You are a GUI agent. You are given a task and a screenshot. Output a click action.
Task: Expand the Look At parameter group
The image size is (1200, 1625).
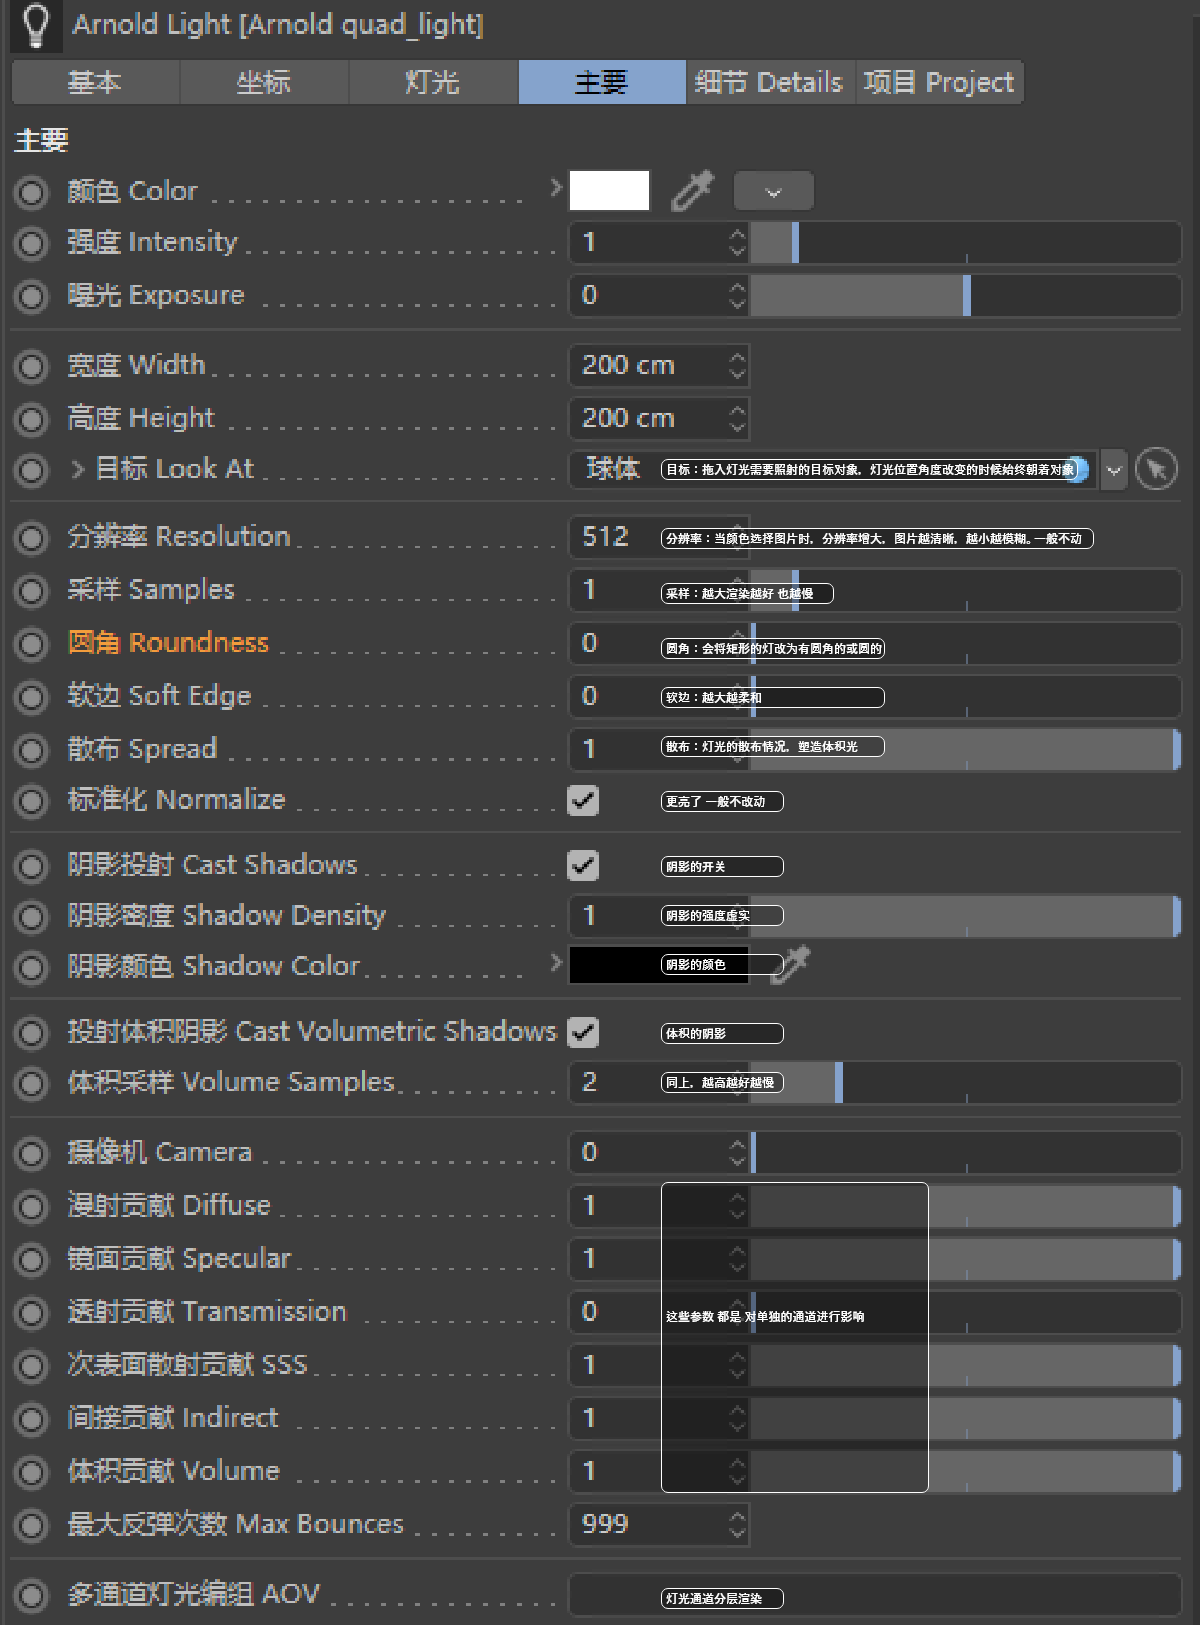(78, 468)
